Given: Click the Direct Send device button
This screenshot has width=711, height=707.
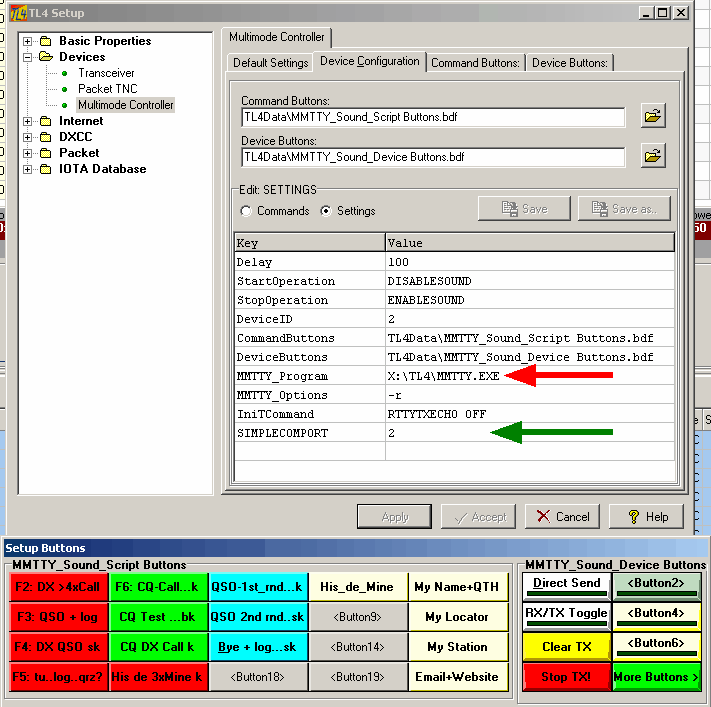Looking at the screenshot, I should point(567,585).
